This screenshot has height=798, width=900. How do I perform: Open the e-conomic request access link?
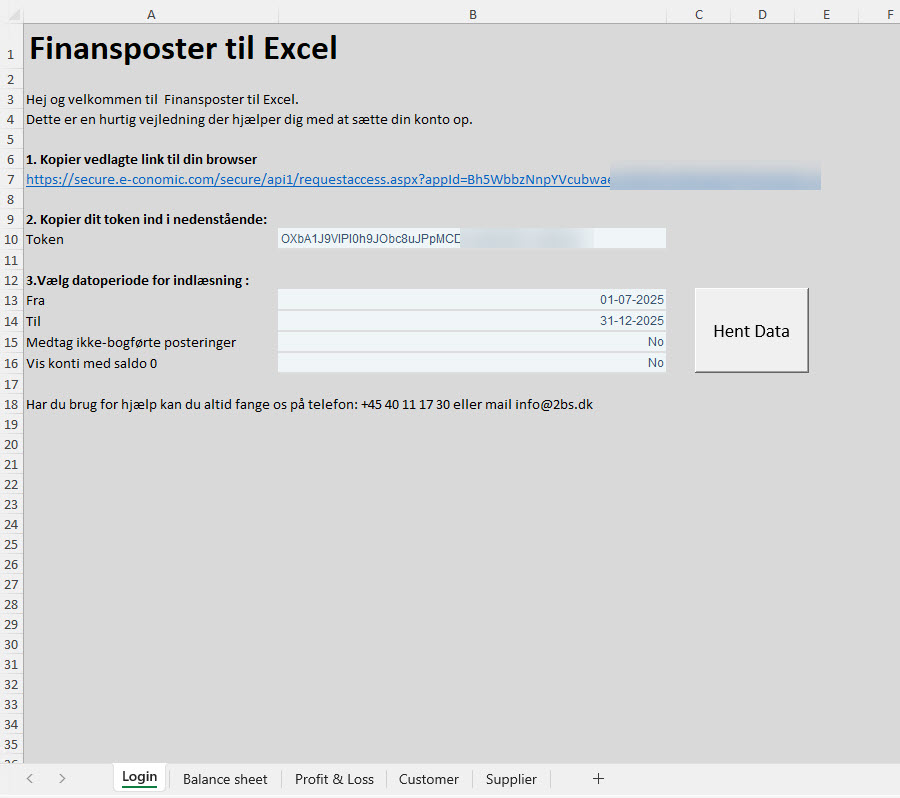(x=317, y=180)
